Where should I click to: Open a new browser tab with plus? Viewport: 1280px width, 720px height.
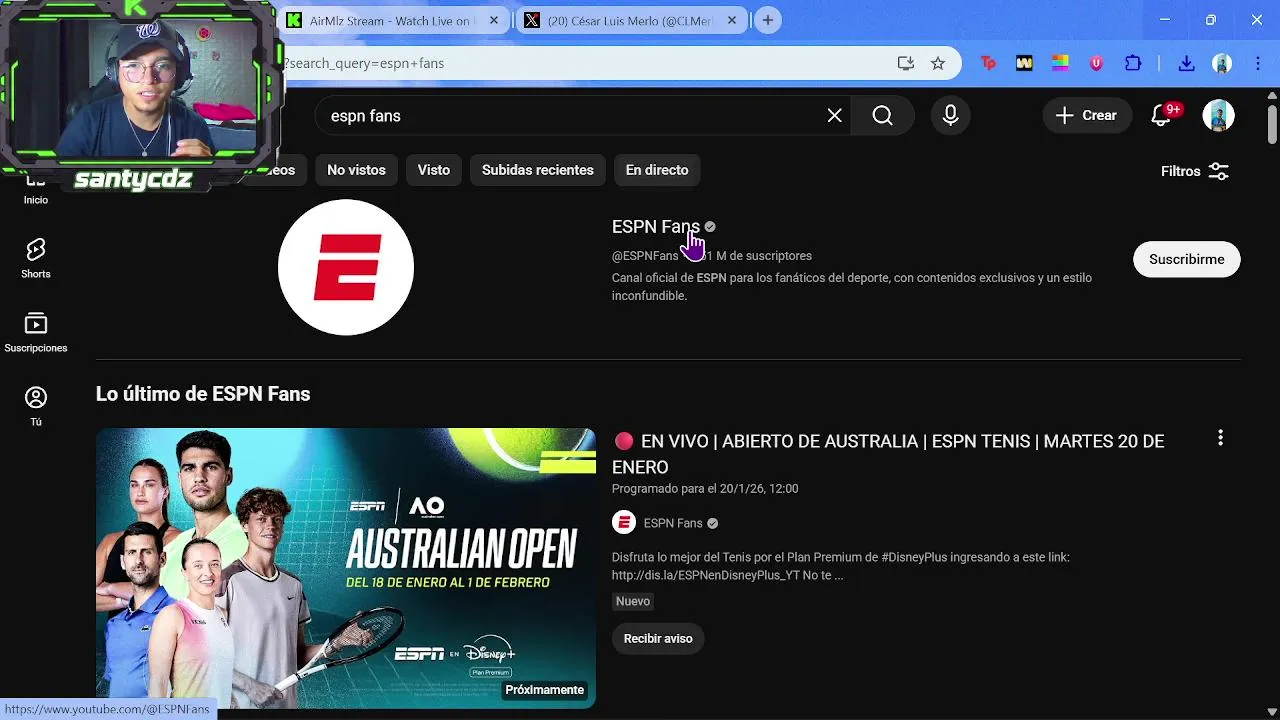(x=768, y=20)
